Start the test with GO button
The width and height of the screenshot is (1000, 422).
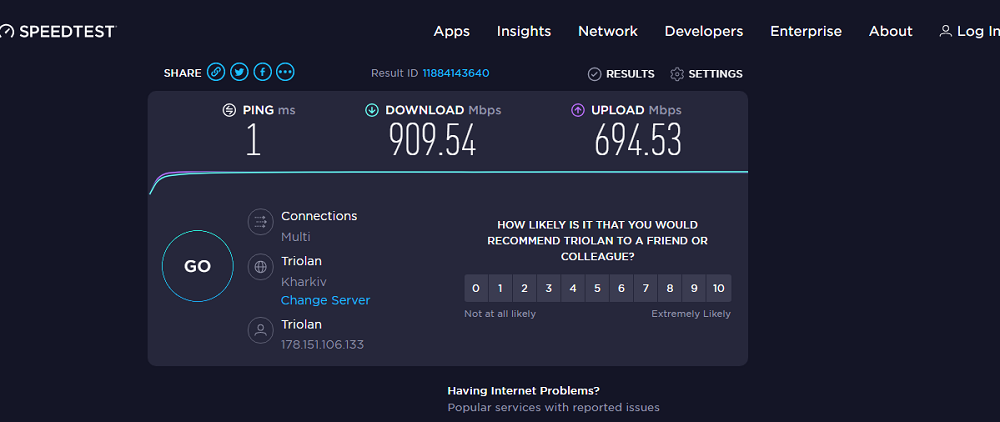point(198,266)
